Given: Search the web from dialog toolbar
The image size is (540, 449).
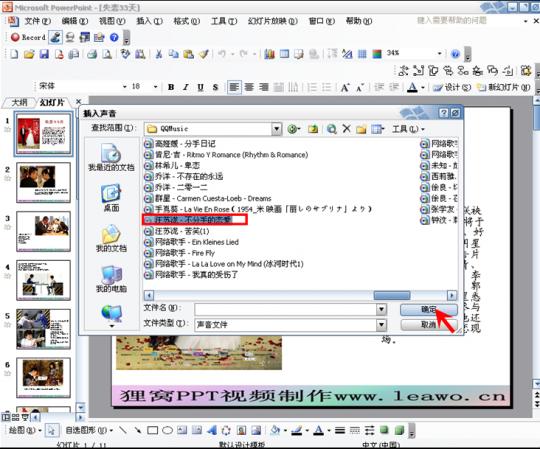Looking at the screenshot, I should point(332,129).
